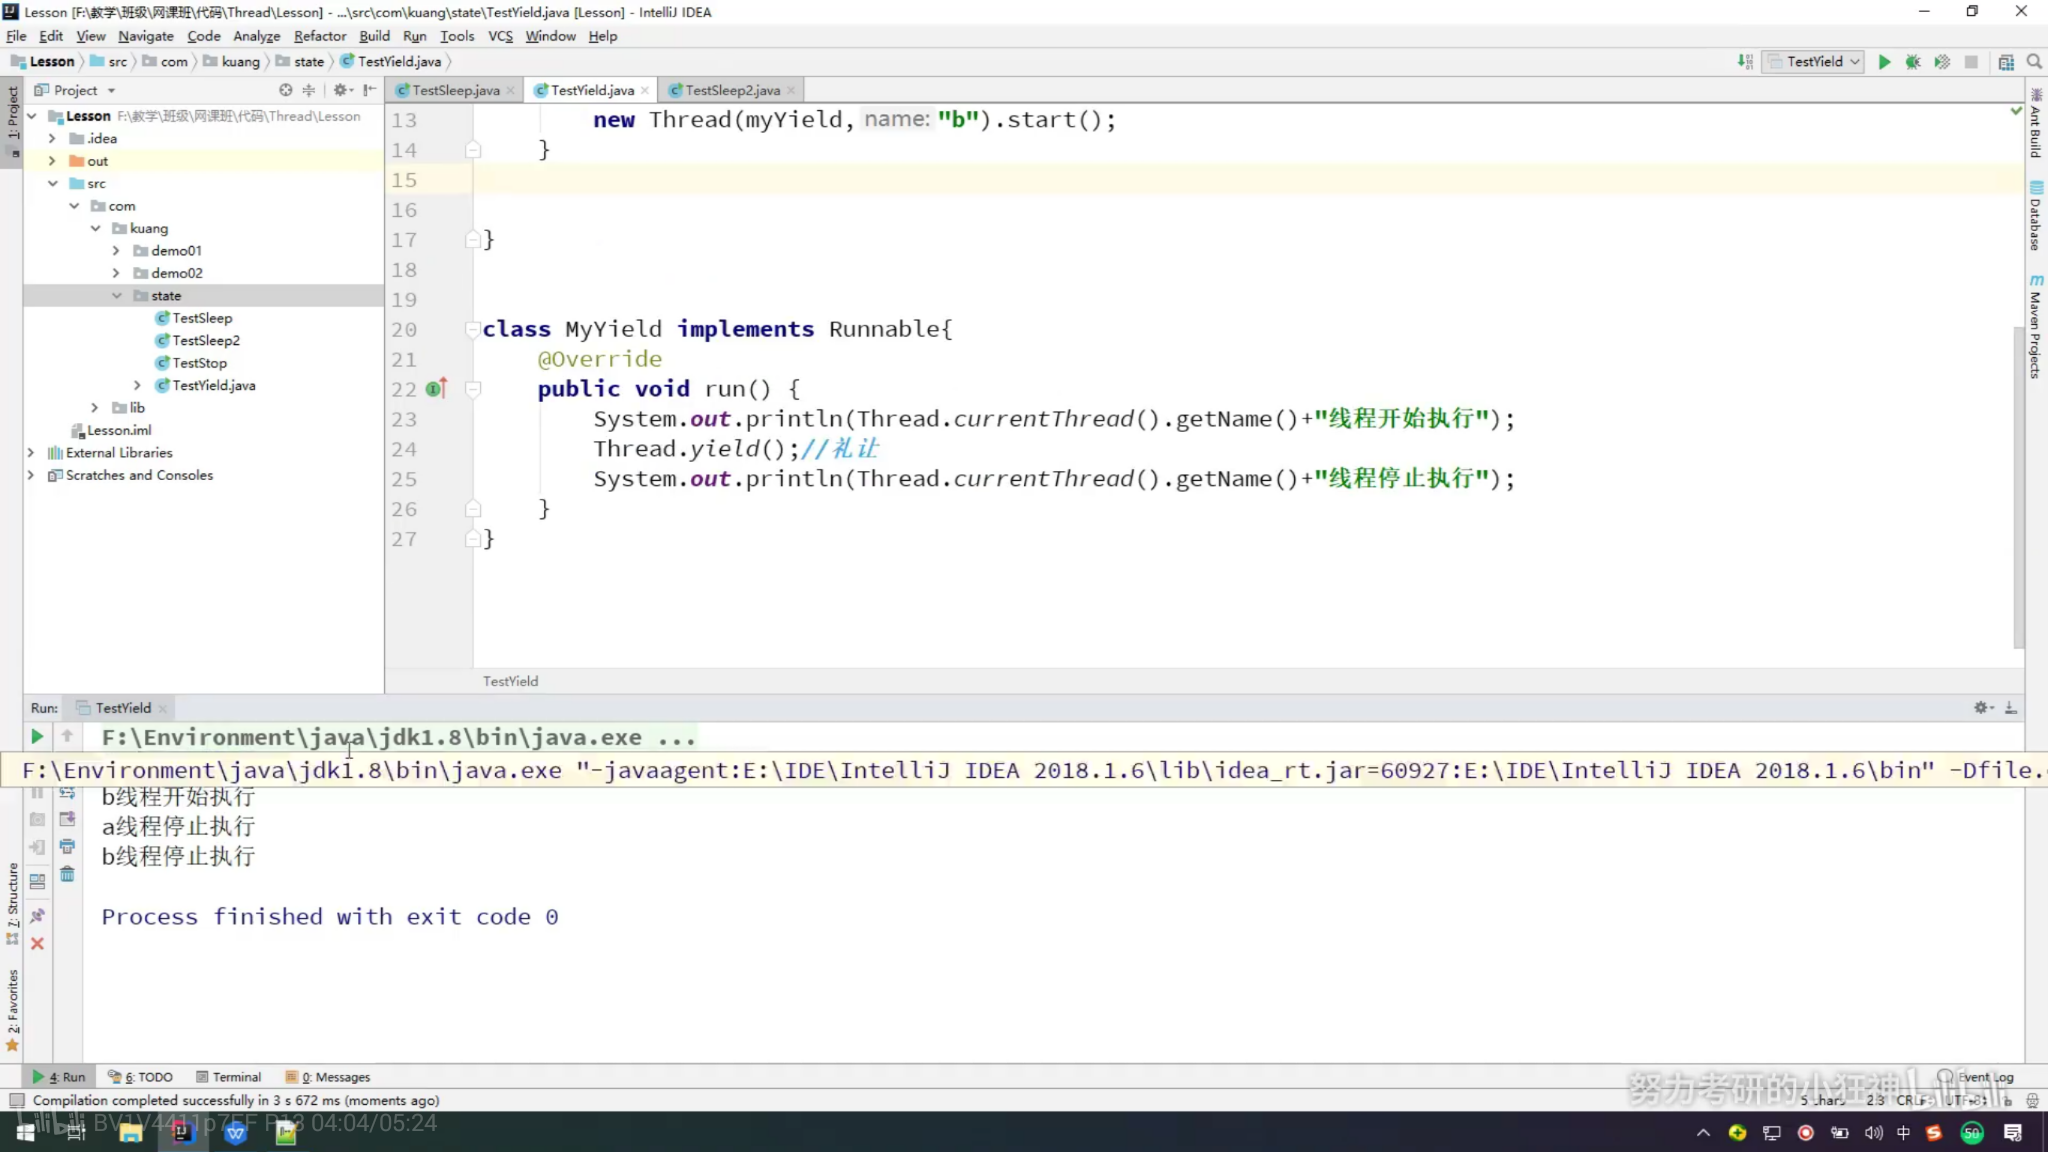Image resolution: width=2048 pixels, height=1152 pixels.
Task: Toggle the Ant Build side panel
Action: 2036,124
